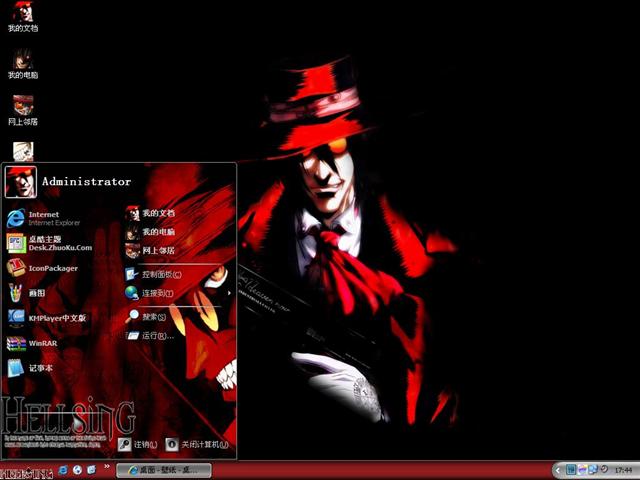Click the 17:44 taskbar clock
Screen dimensions: 640x480
coord(623,471)
